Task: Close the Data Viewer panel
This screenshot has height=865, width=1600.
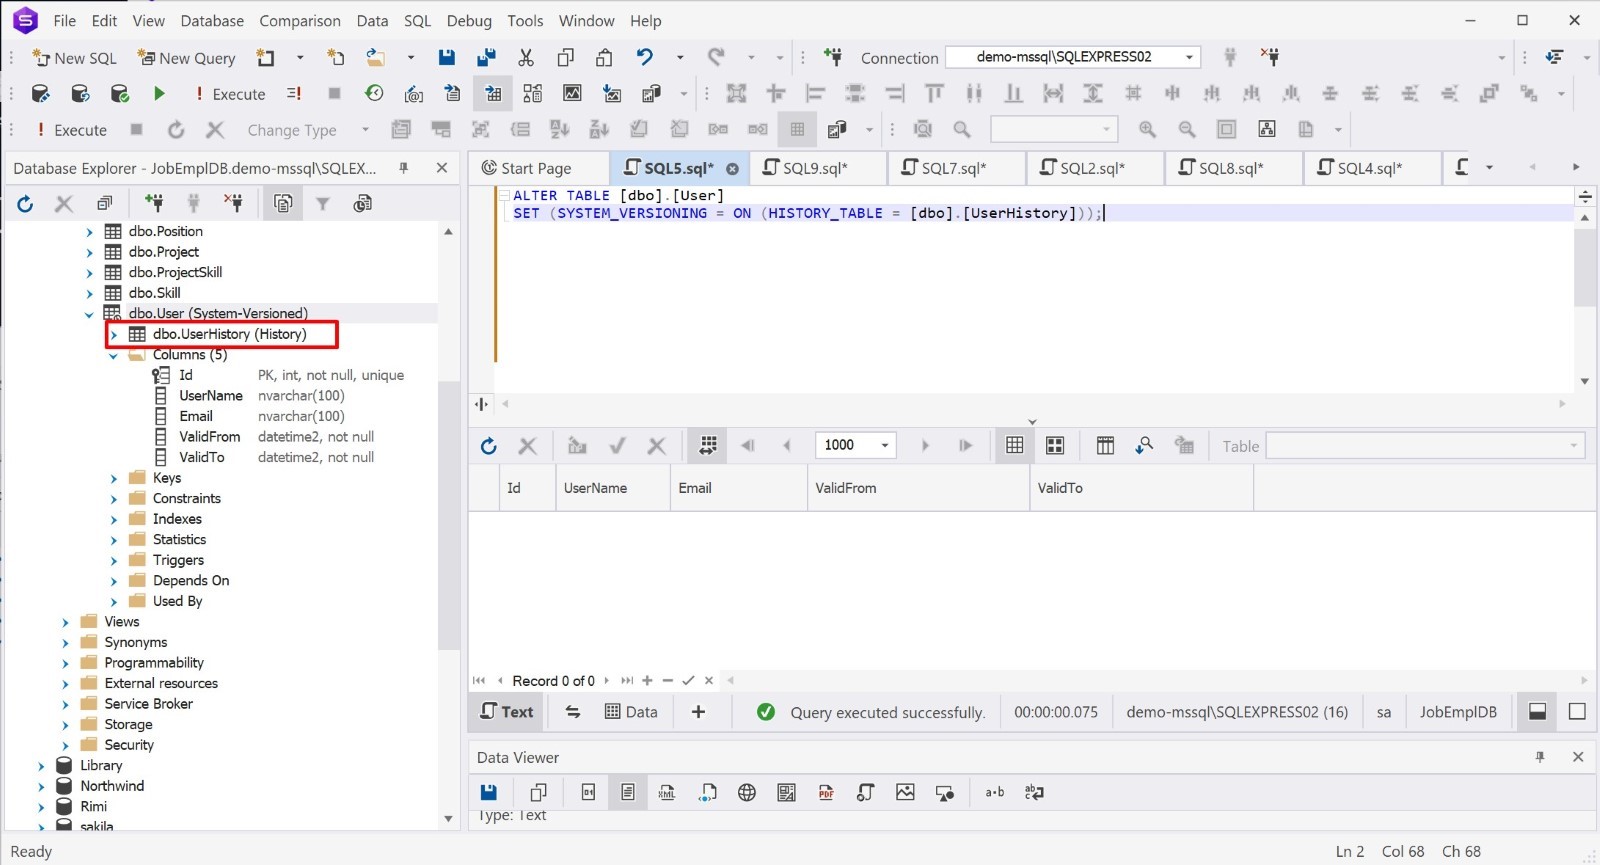Action: click(x=1578, y=757)
